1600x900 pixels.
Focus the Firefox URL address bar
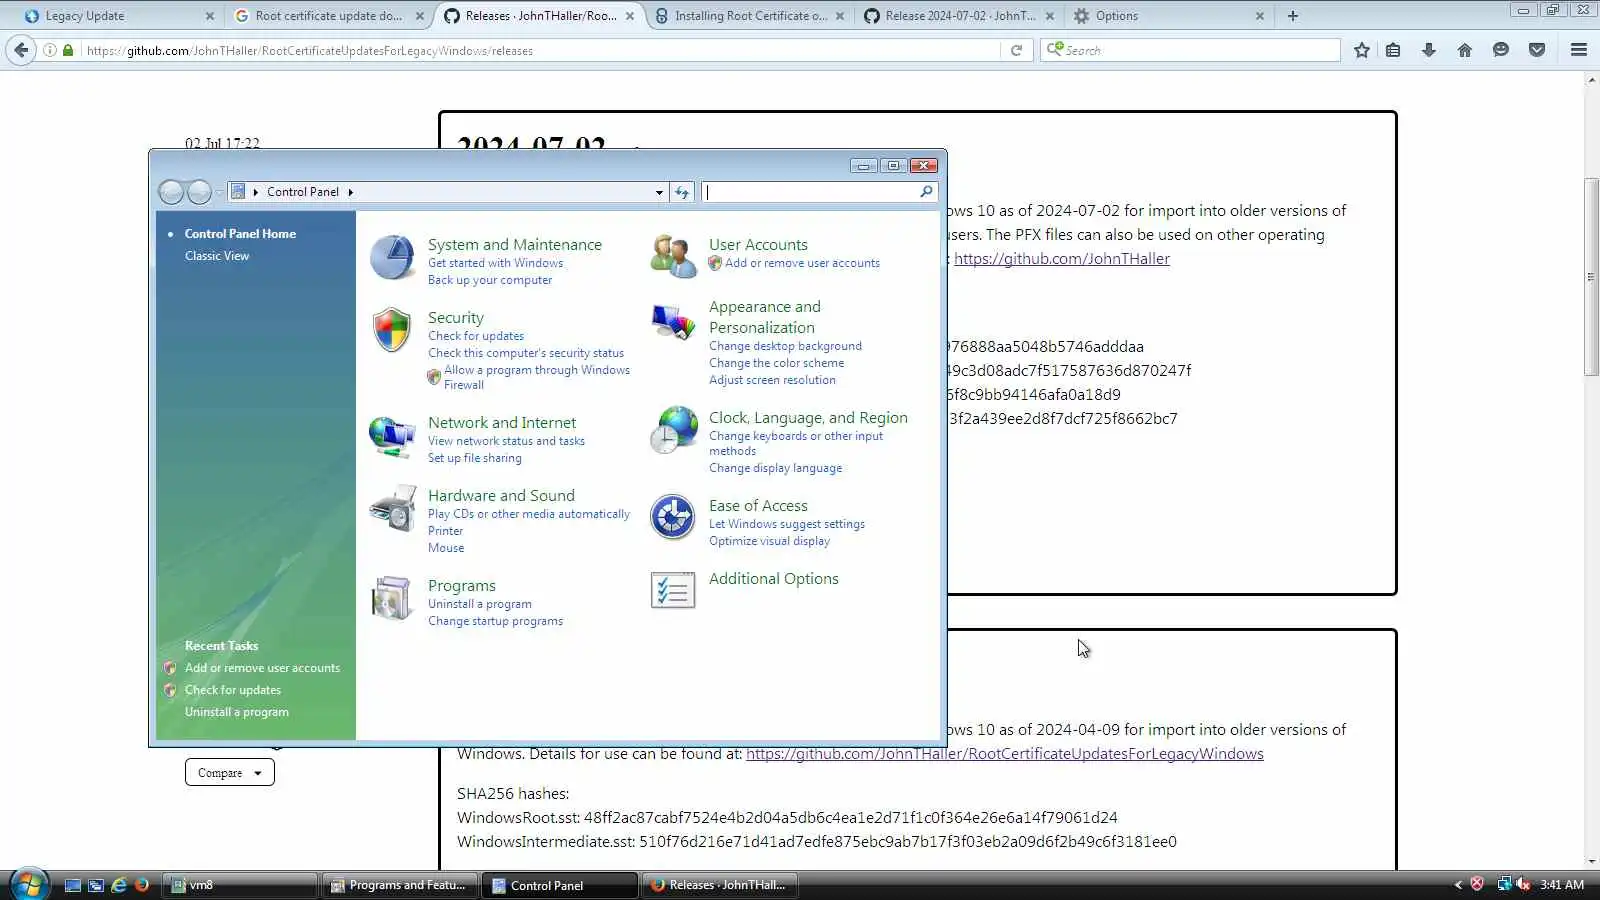click(540, 50)
